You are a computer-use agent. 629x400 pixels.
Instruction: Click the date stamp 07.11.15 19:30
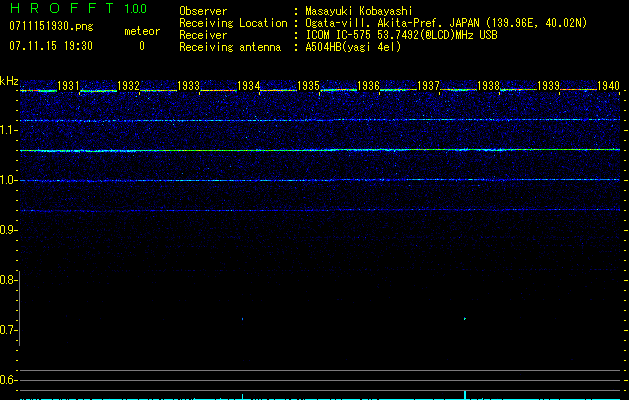click(x=49, y=46)
